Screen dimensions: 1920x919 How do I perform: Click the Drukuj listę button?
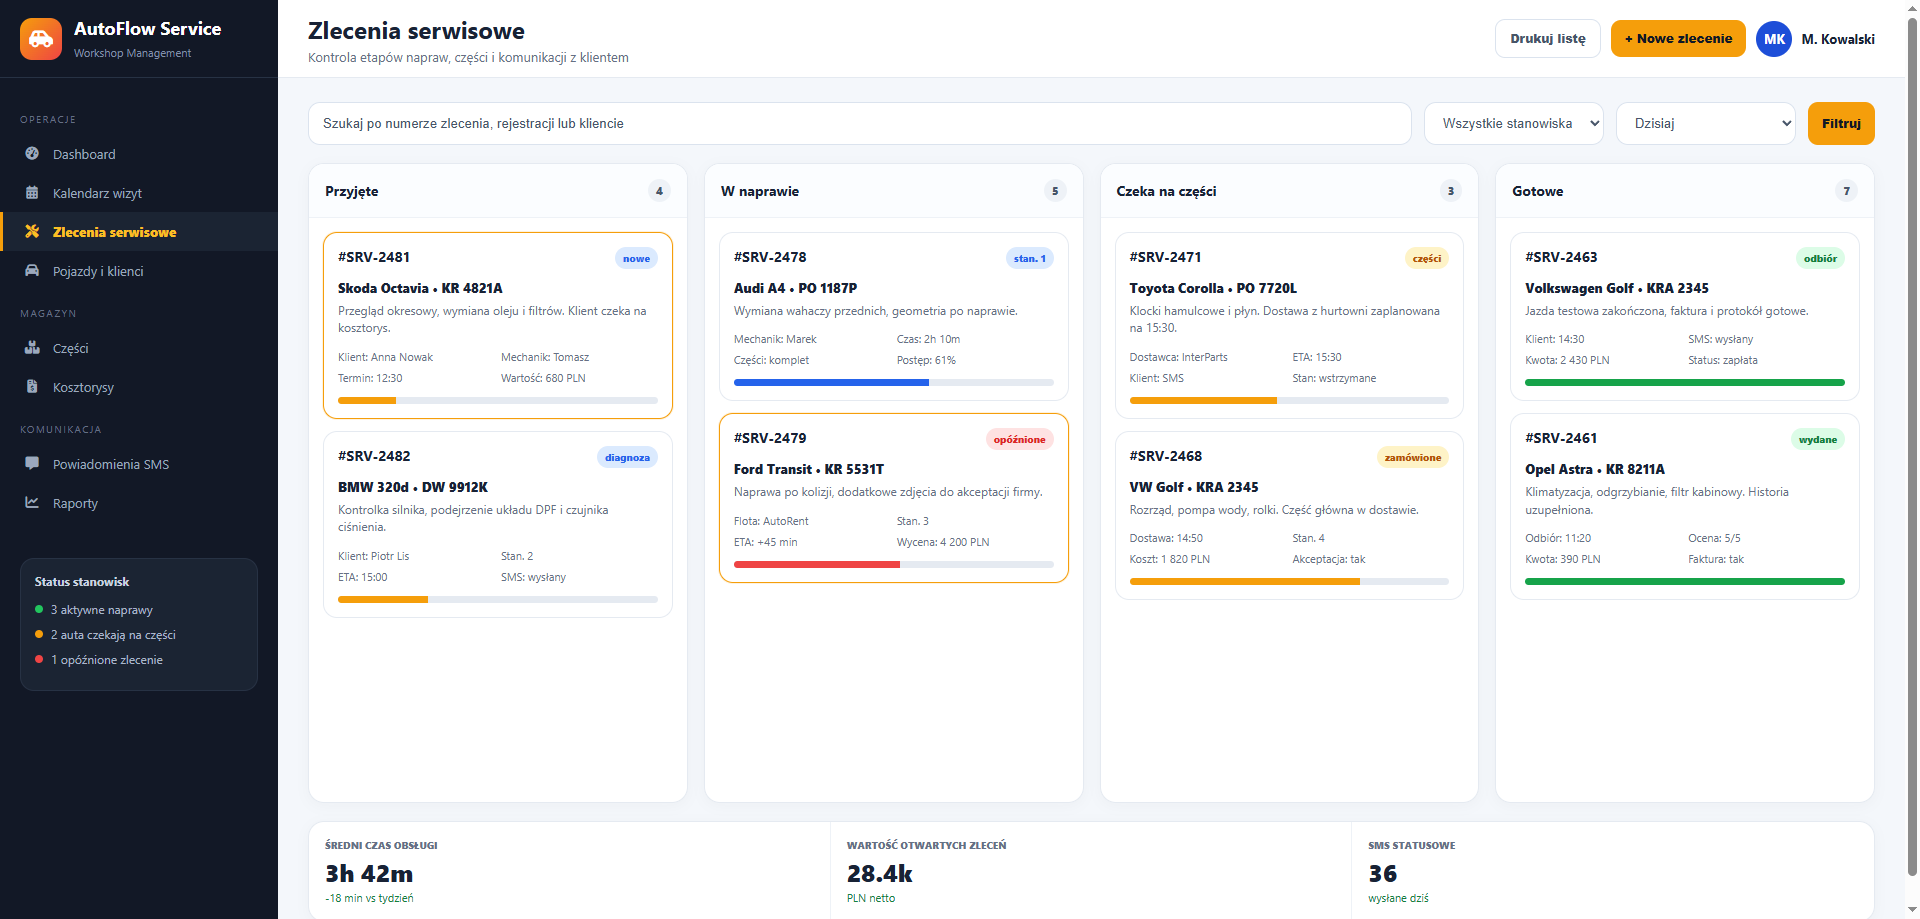click(1548, 39)
